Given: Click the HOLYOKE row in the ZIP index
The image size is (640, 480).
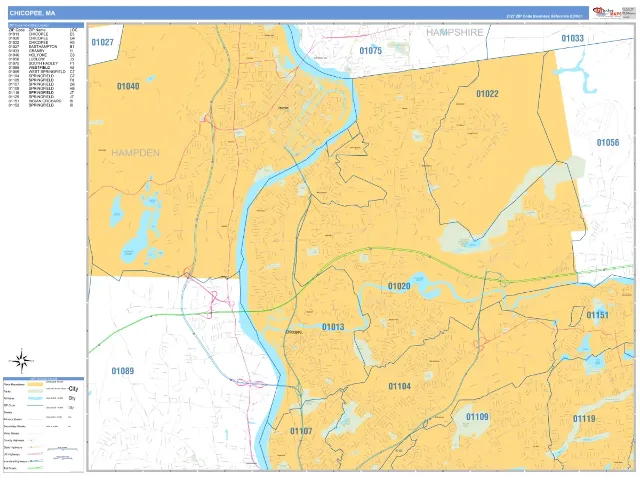Looking at the screenshot, I should (42, 55).
